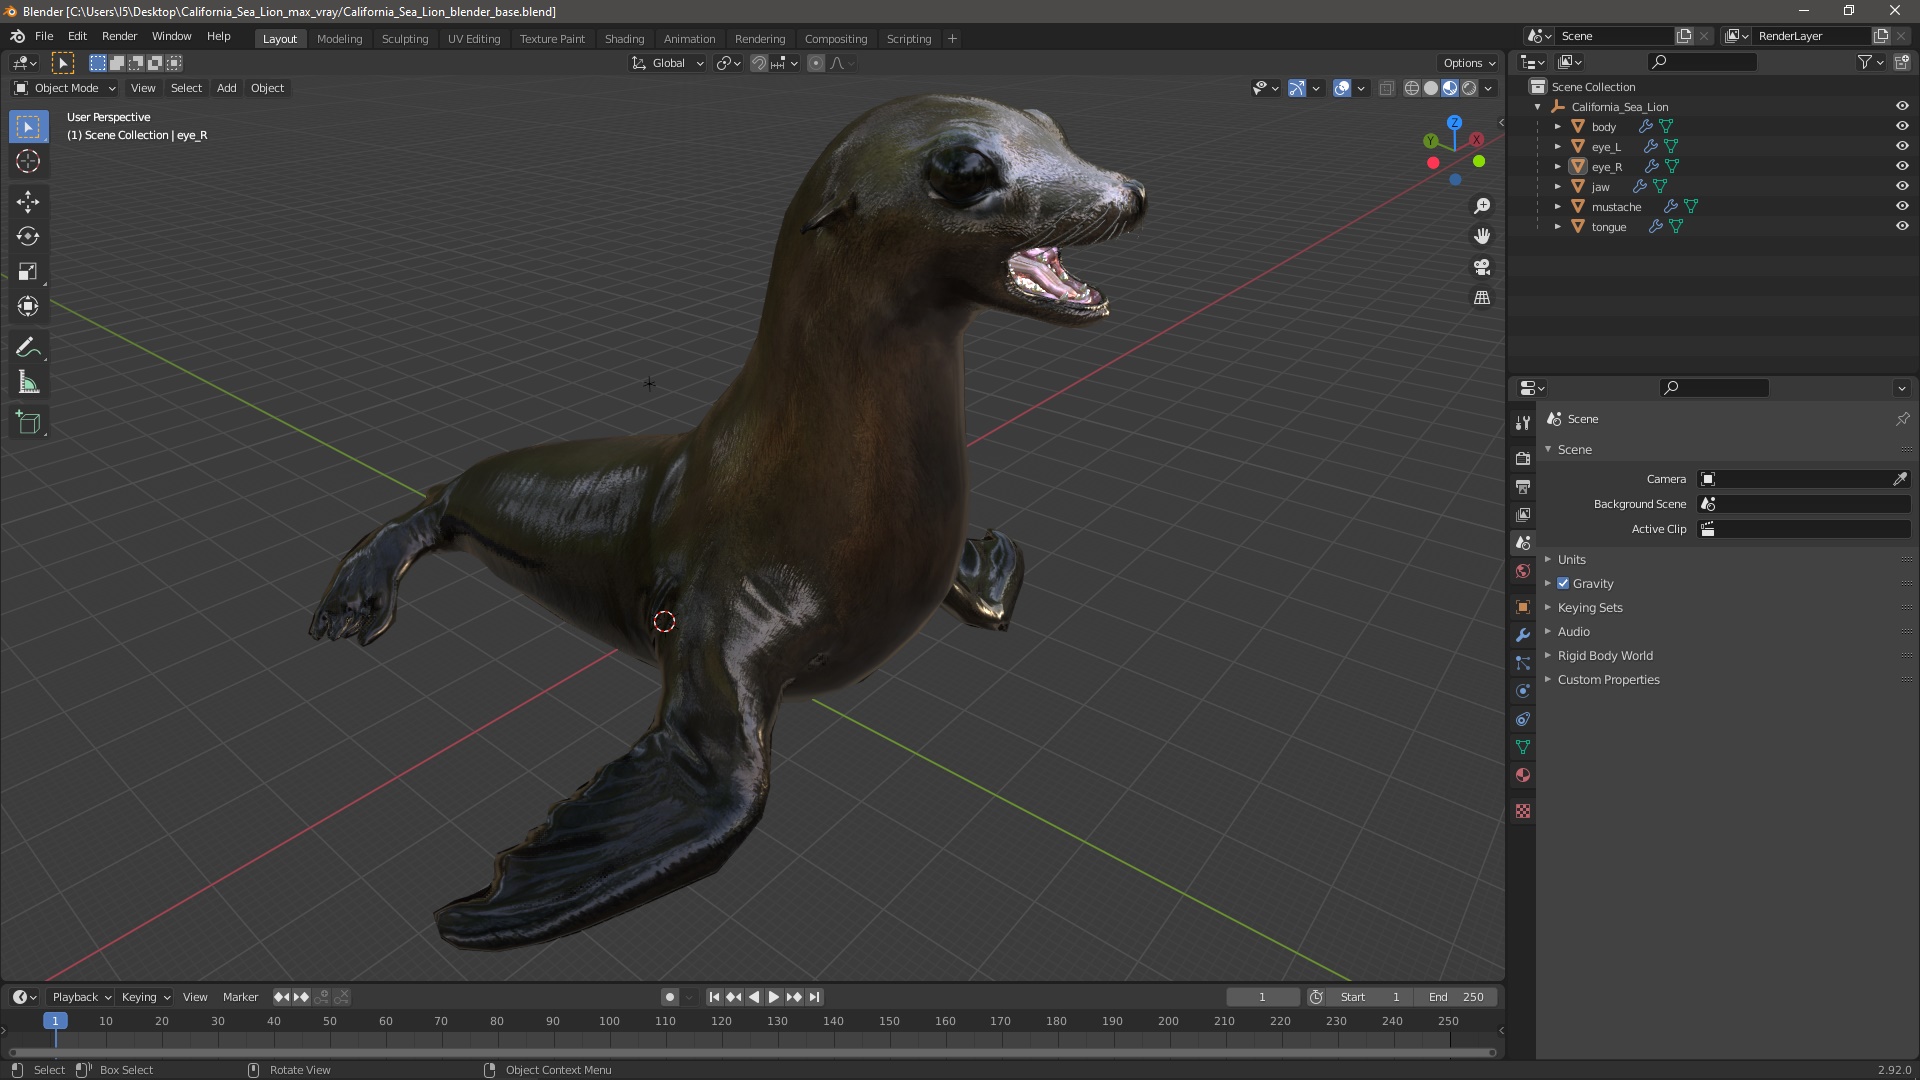
Task: Select the Transform tool
Action: pyautogui.click(x=28, y=306)
